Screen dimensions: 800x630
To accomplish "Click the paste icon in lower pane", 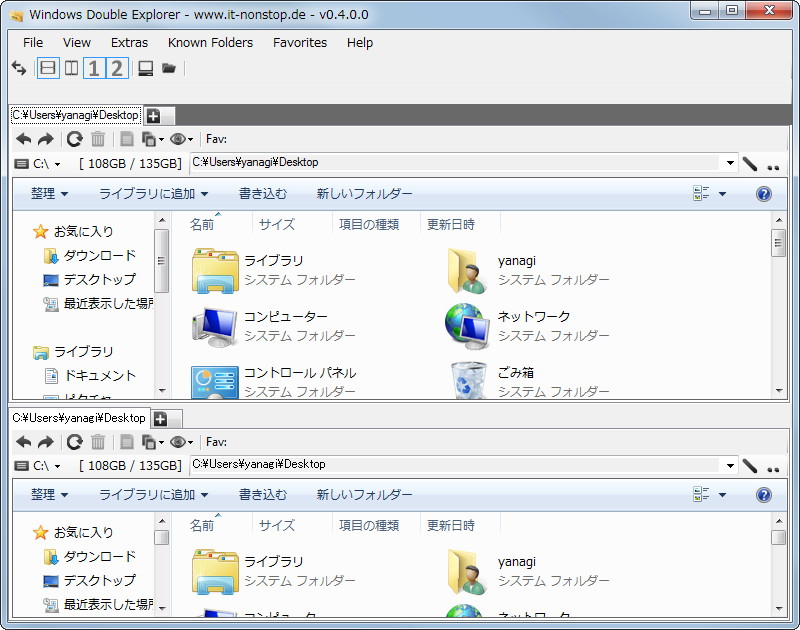I will (x=127, y=442).
